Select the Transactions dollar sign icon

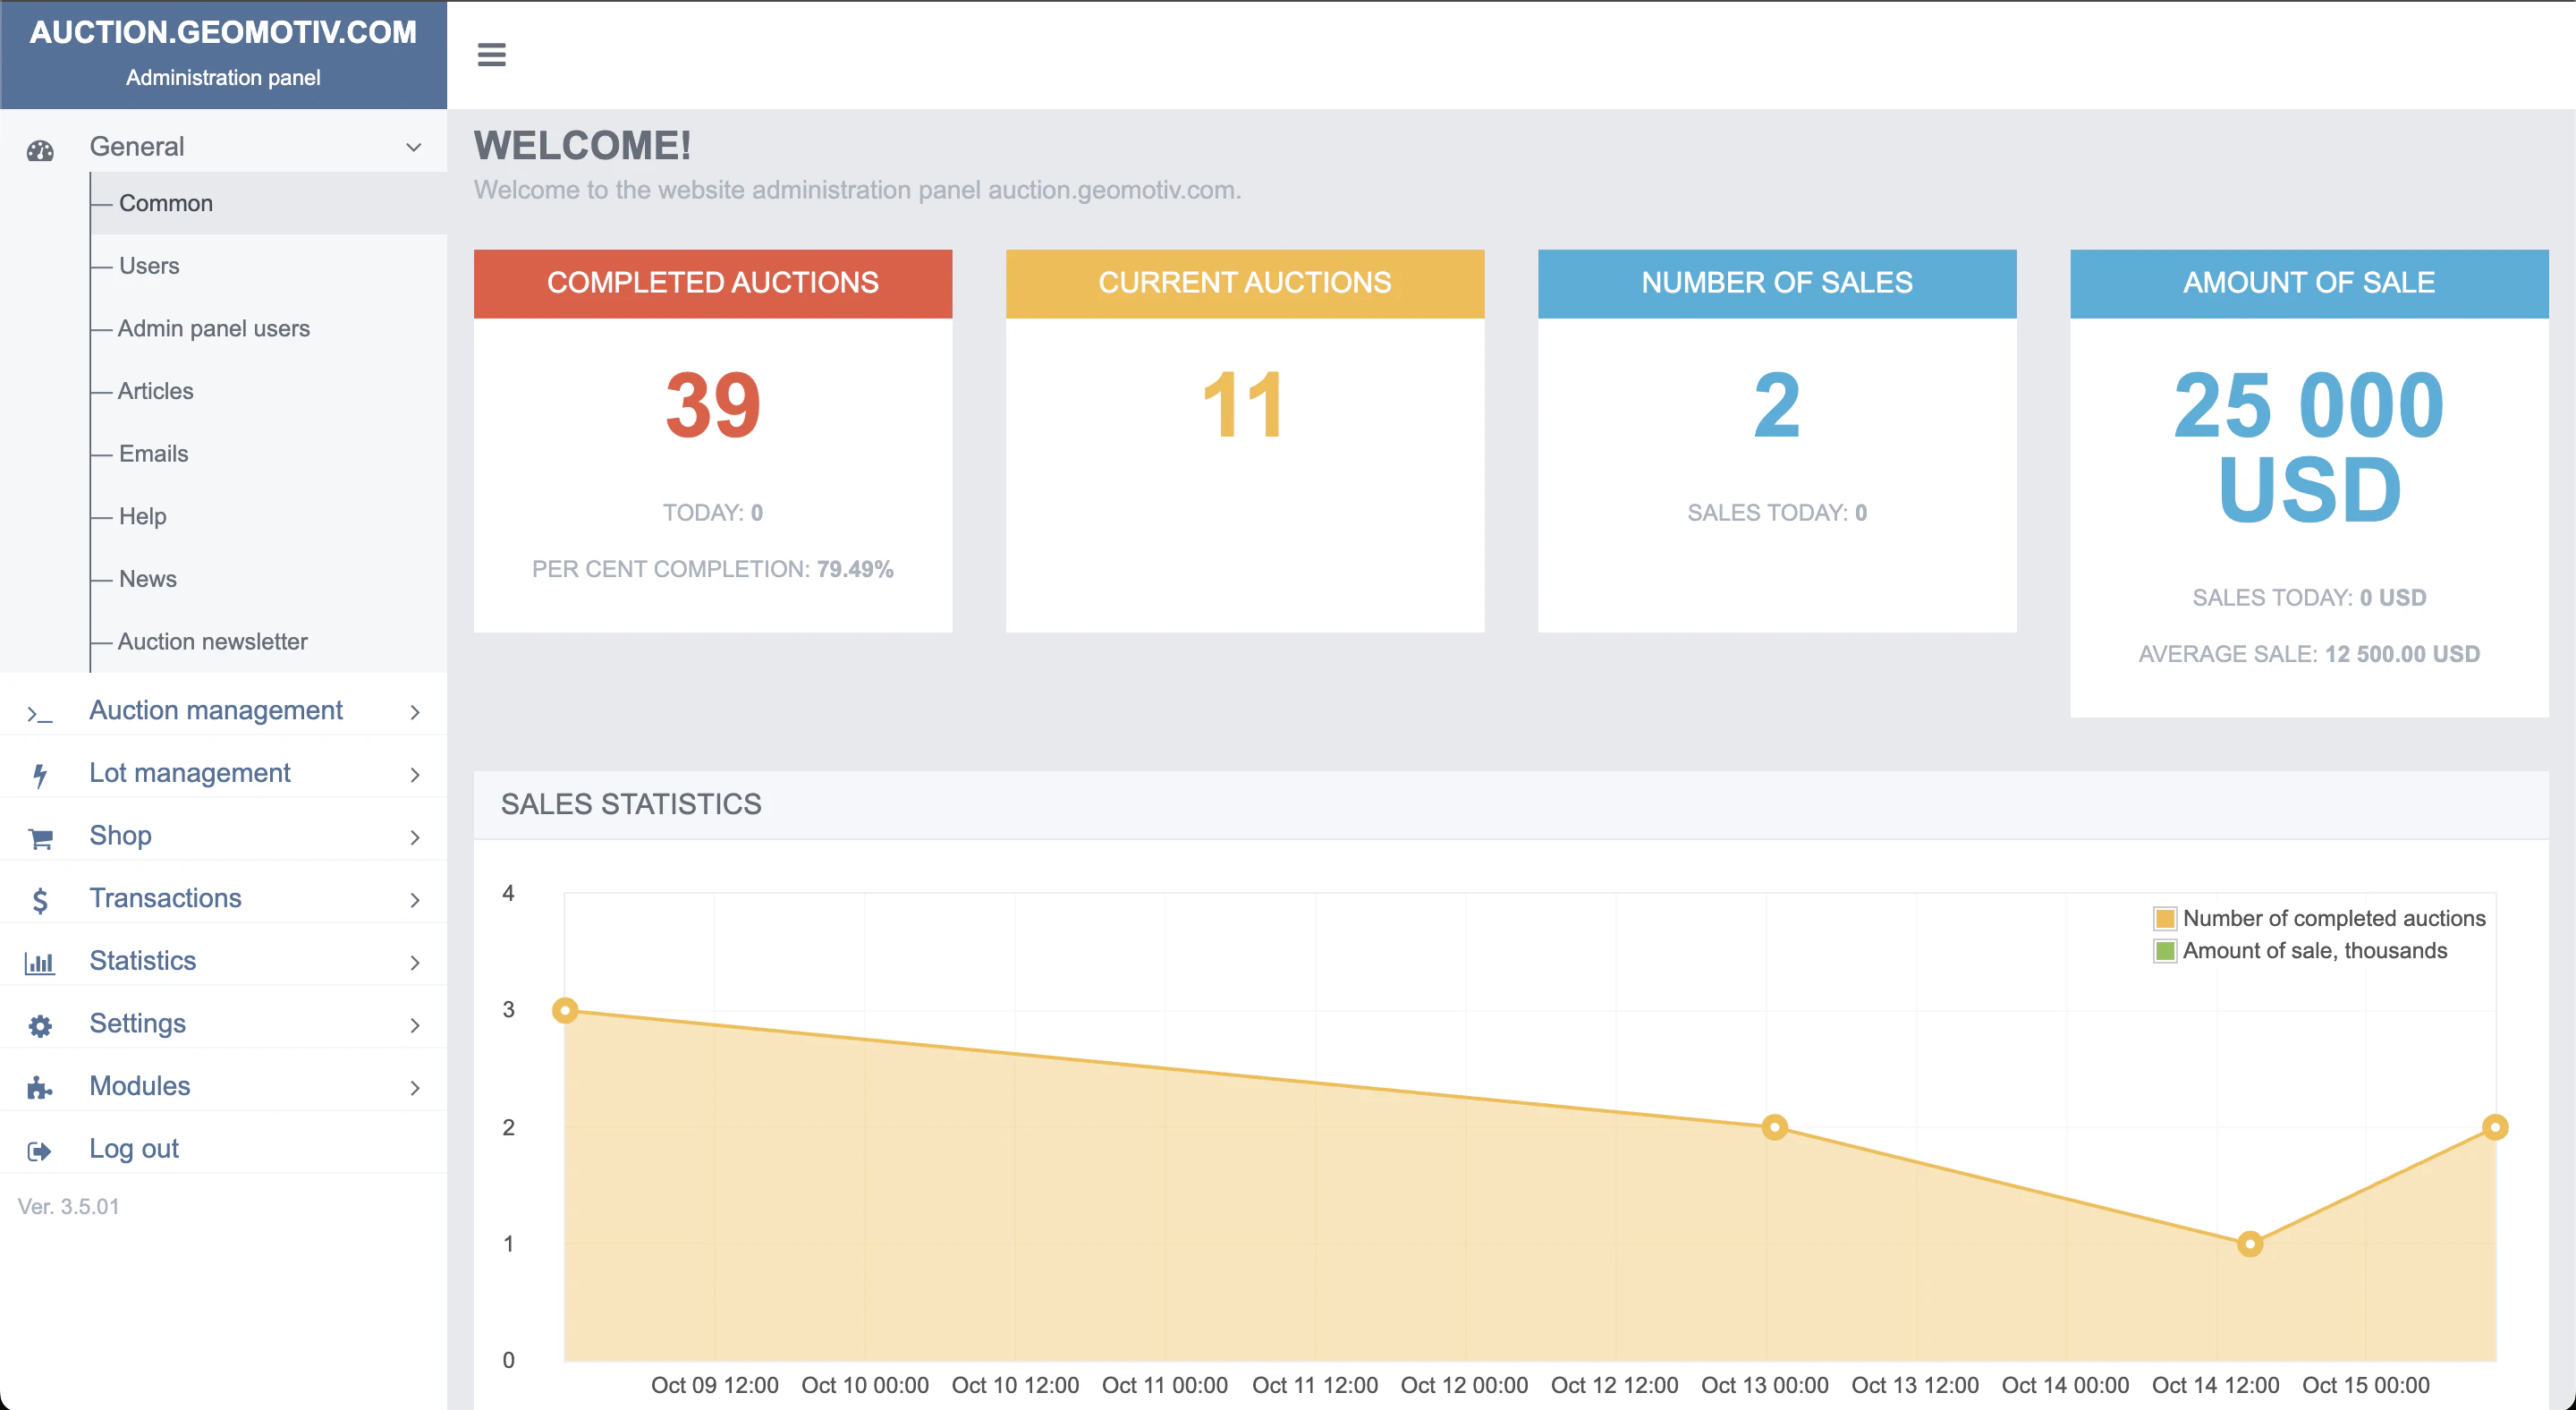40,901
